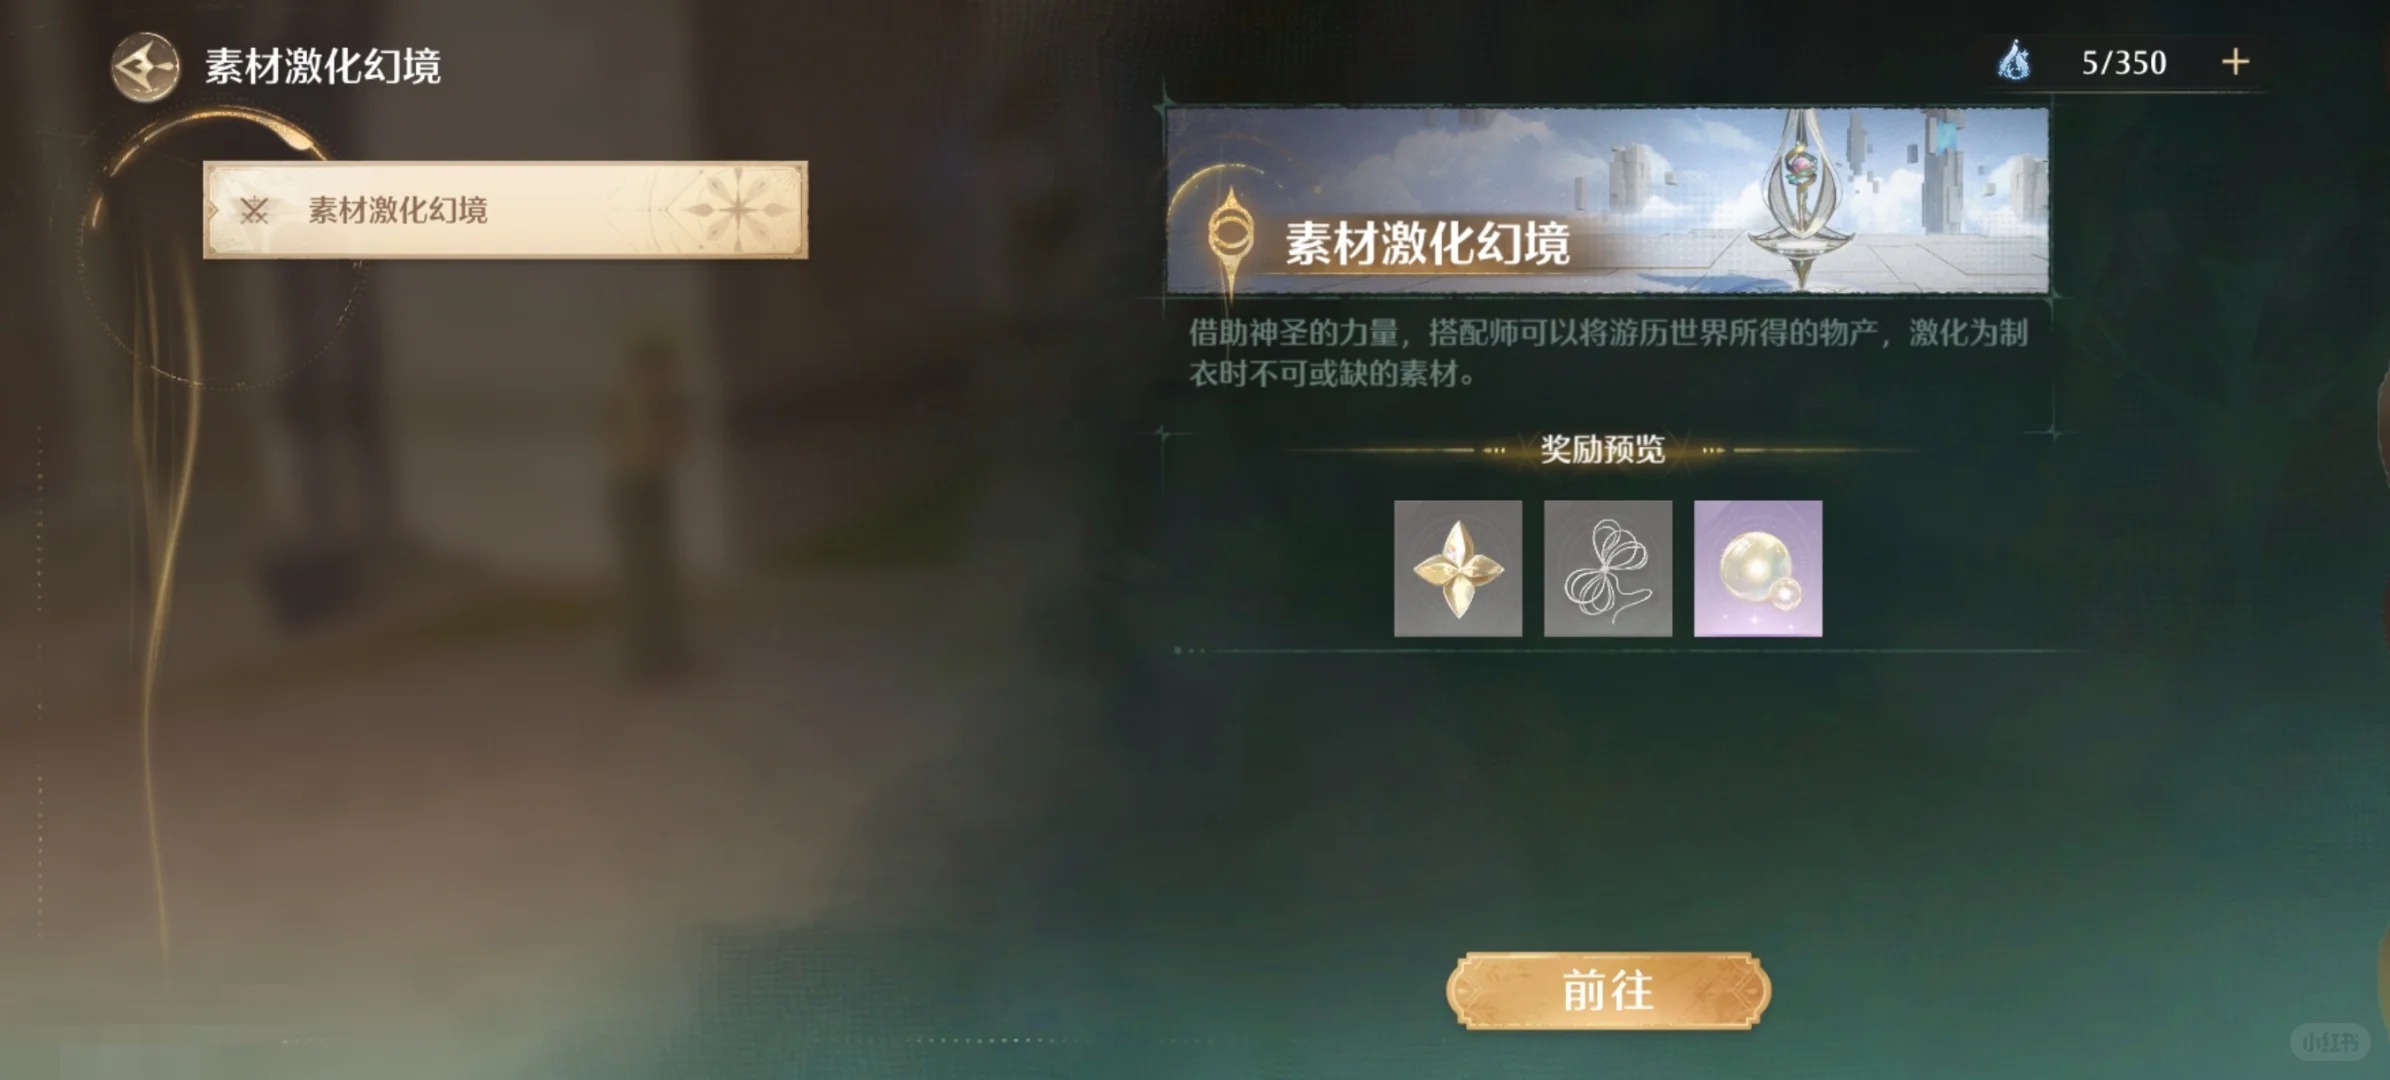
Task: Click the 5/350 energy counter
Action: click(x=2124, y=63)
